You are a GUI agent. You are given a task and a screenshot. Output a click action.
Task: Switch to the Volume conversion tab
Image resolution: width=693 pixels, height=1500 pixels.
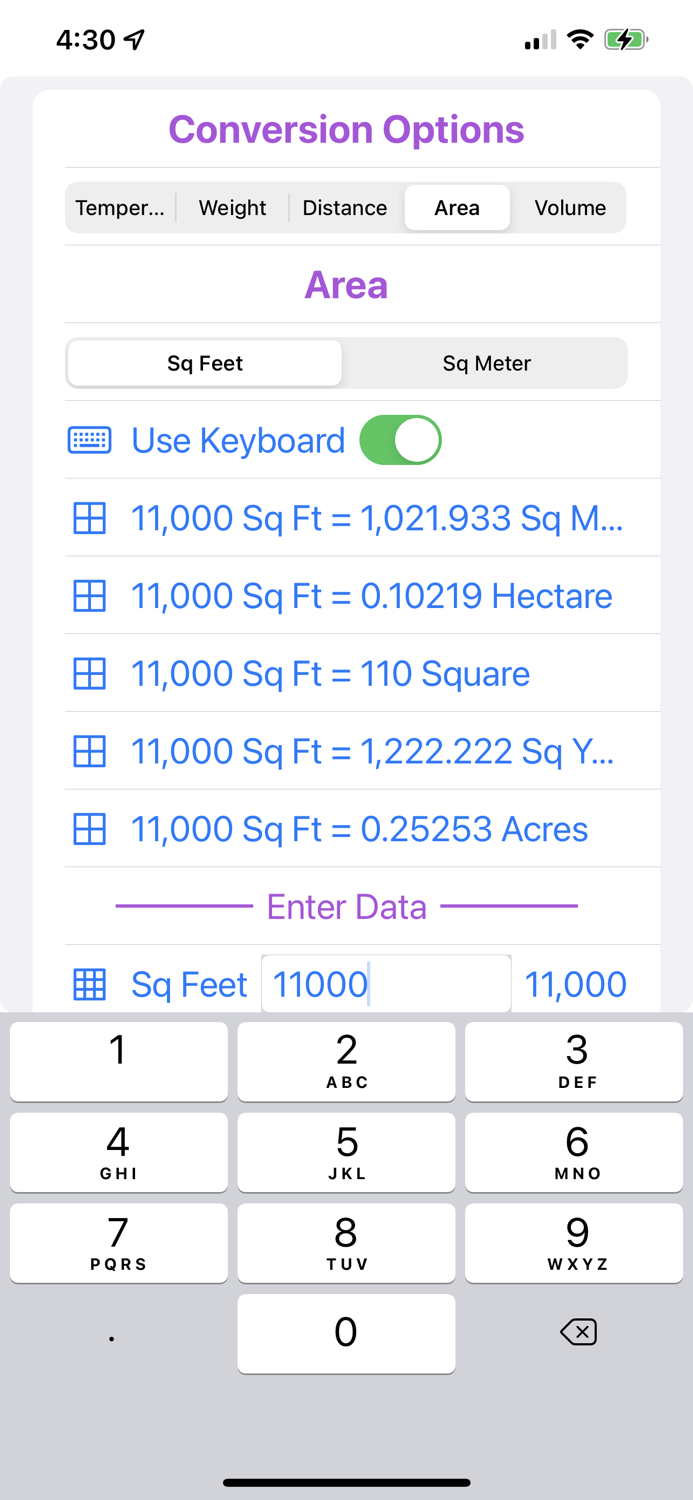[x=570, y=207]
